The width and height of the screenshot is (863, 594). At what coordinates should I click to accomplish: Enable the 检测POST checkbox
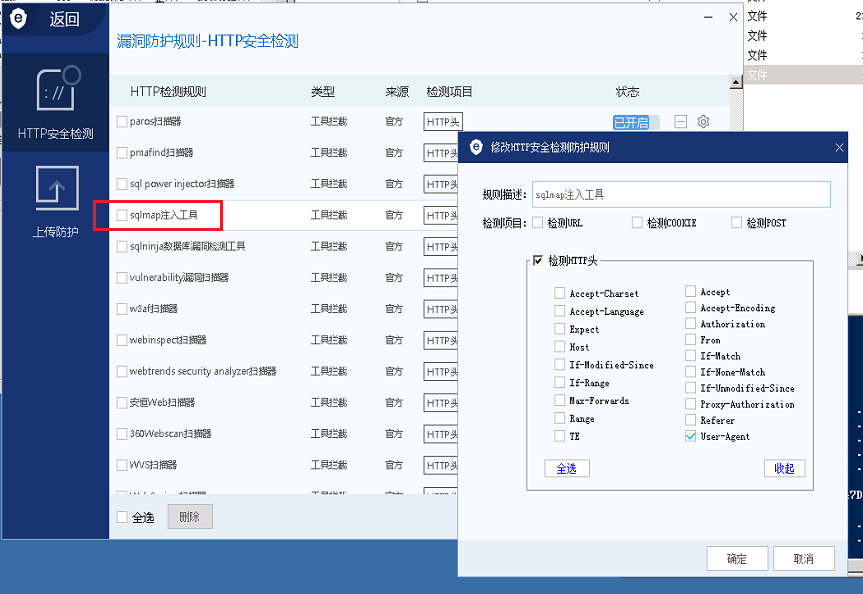736,222
